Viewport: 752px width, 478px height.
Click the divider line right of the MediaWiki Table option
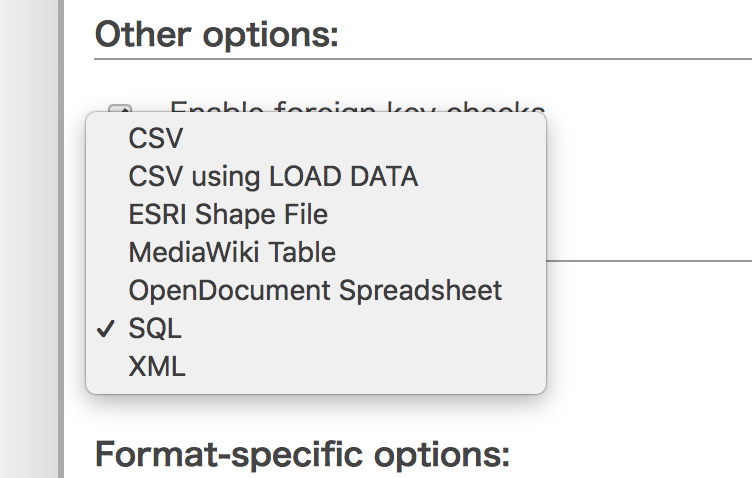point(649,261)
